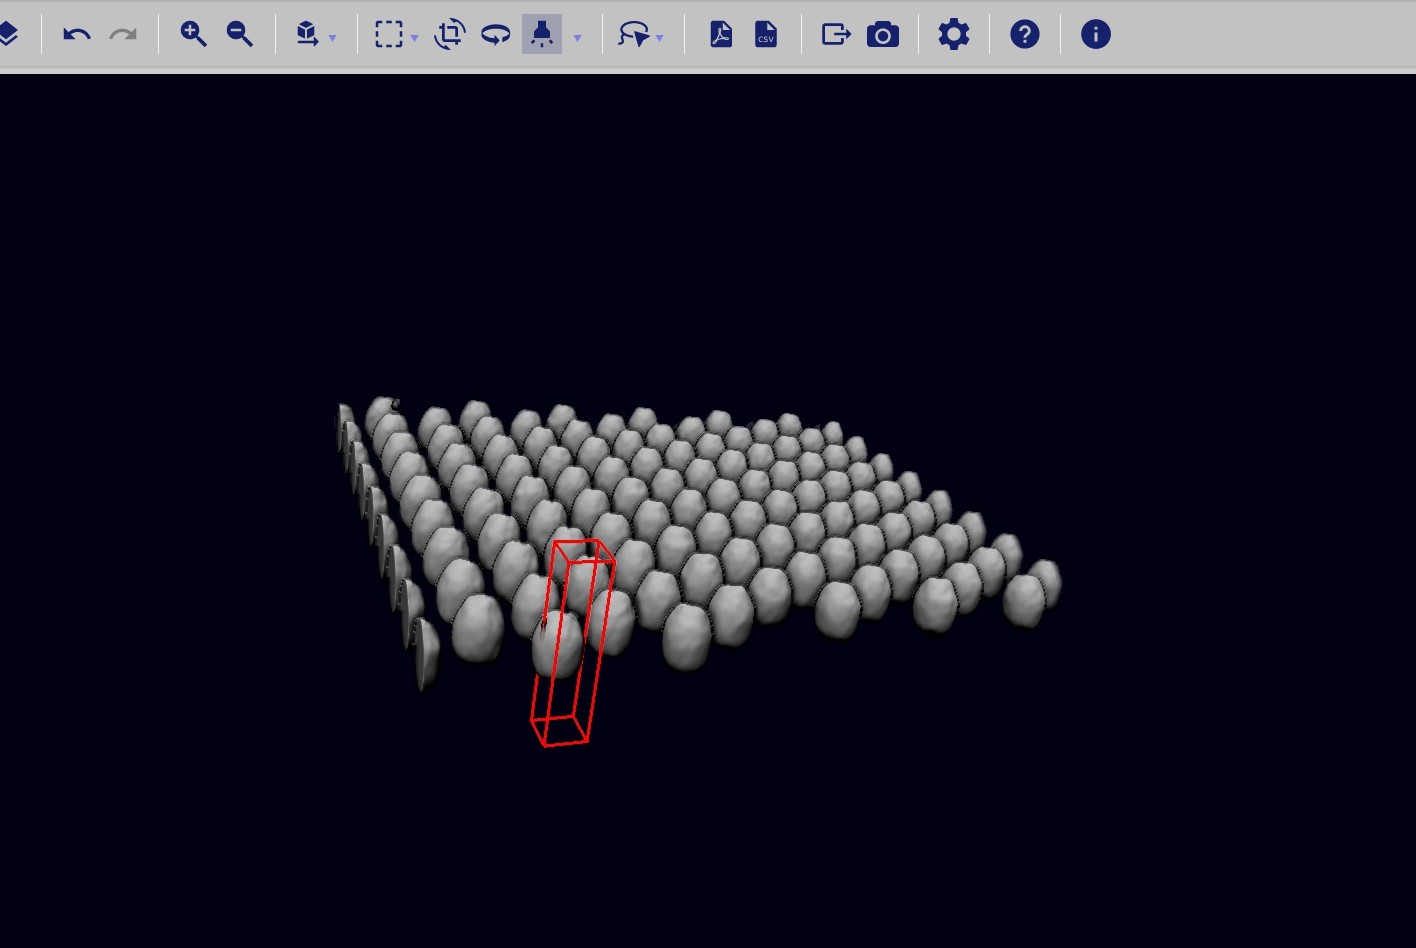
Task: Undo the last action
Action: (x=77, y=35)
